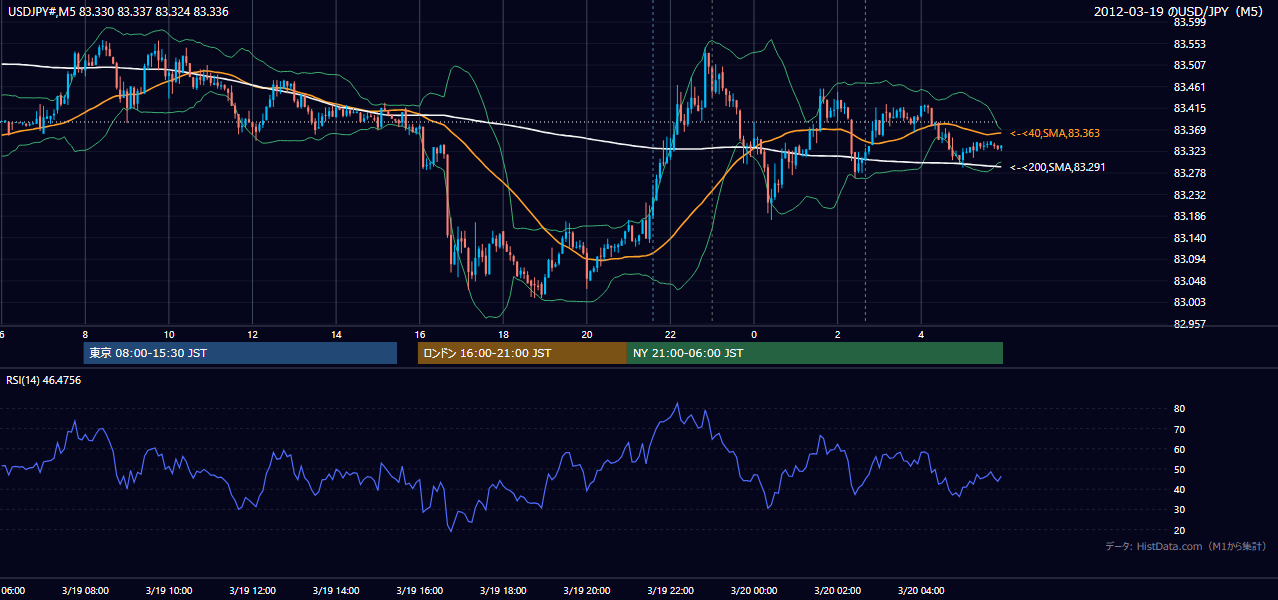
Task: Click the 3/20 00:00 time axis label
Action: tap(754, 591)
